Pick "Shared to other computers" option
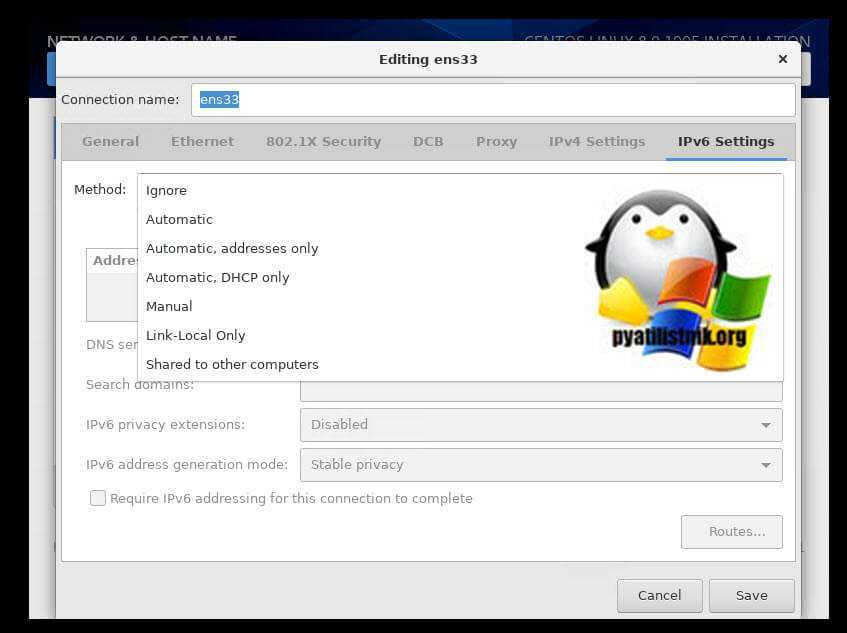Screen dimensions: 847x633 (x=460, y=365)
